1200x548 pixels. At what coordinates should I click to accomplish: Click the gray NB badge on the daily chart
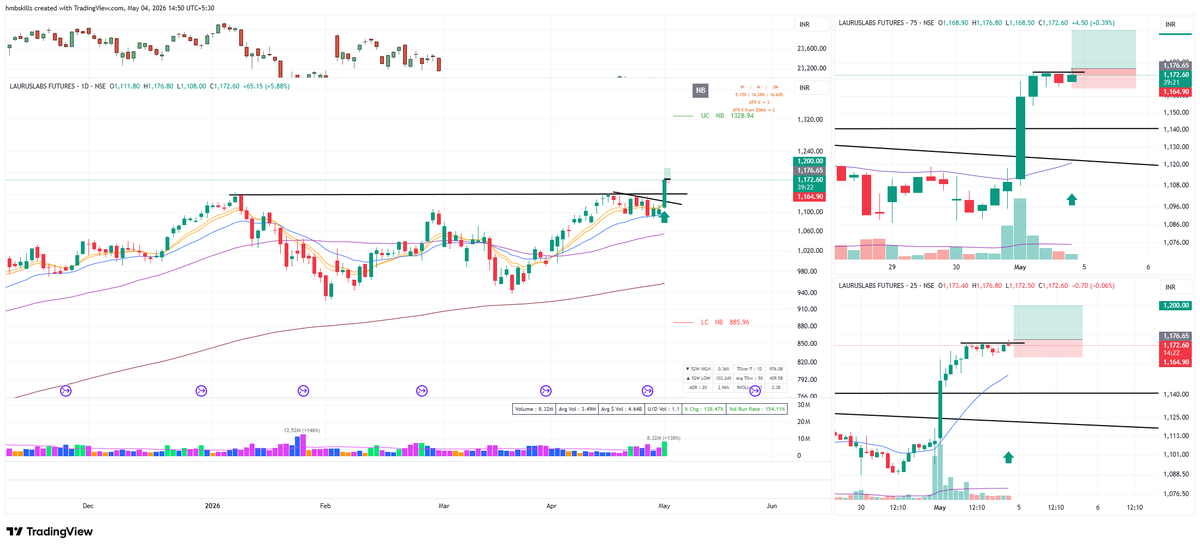701,90
